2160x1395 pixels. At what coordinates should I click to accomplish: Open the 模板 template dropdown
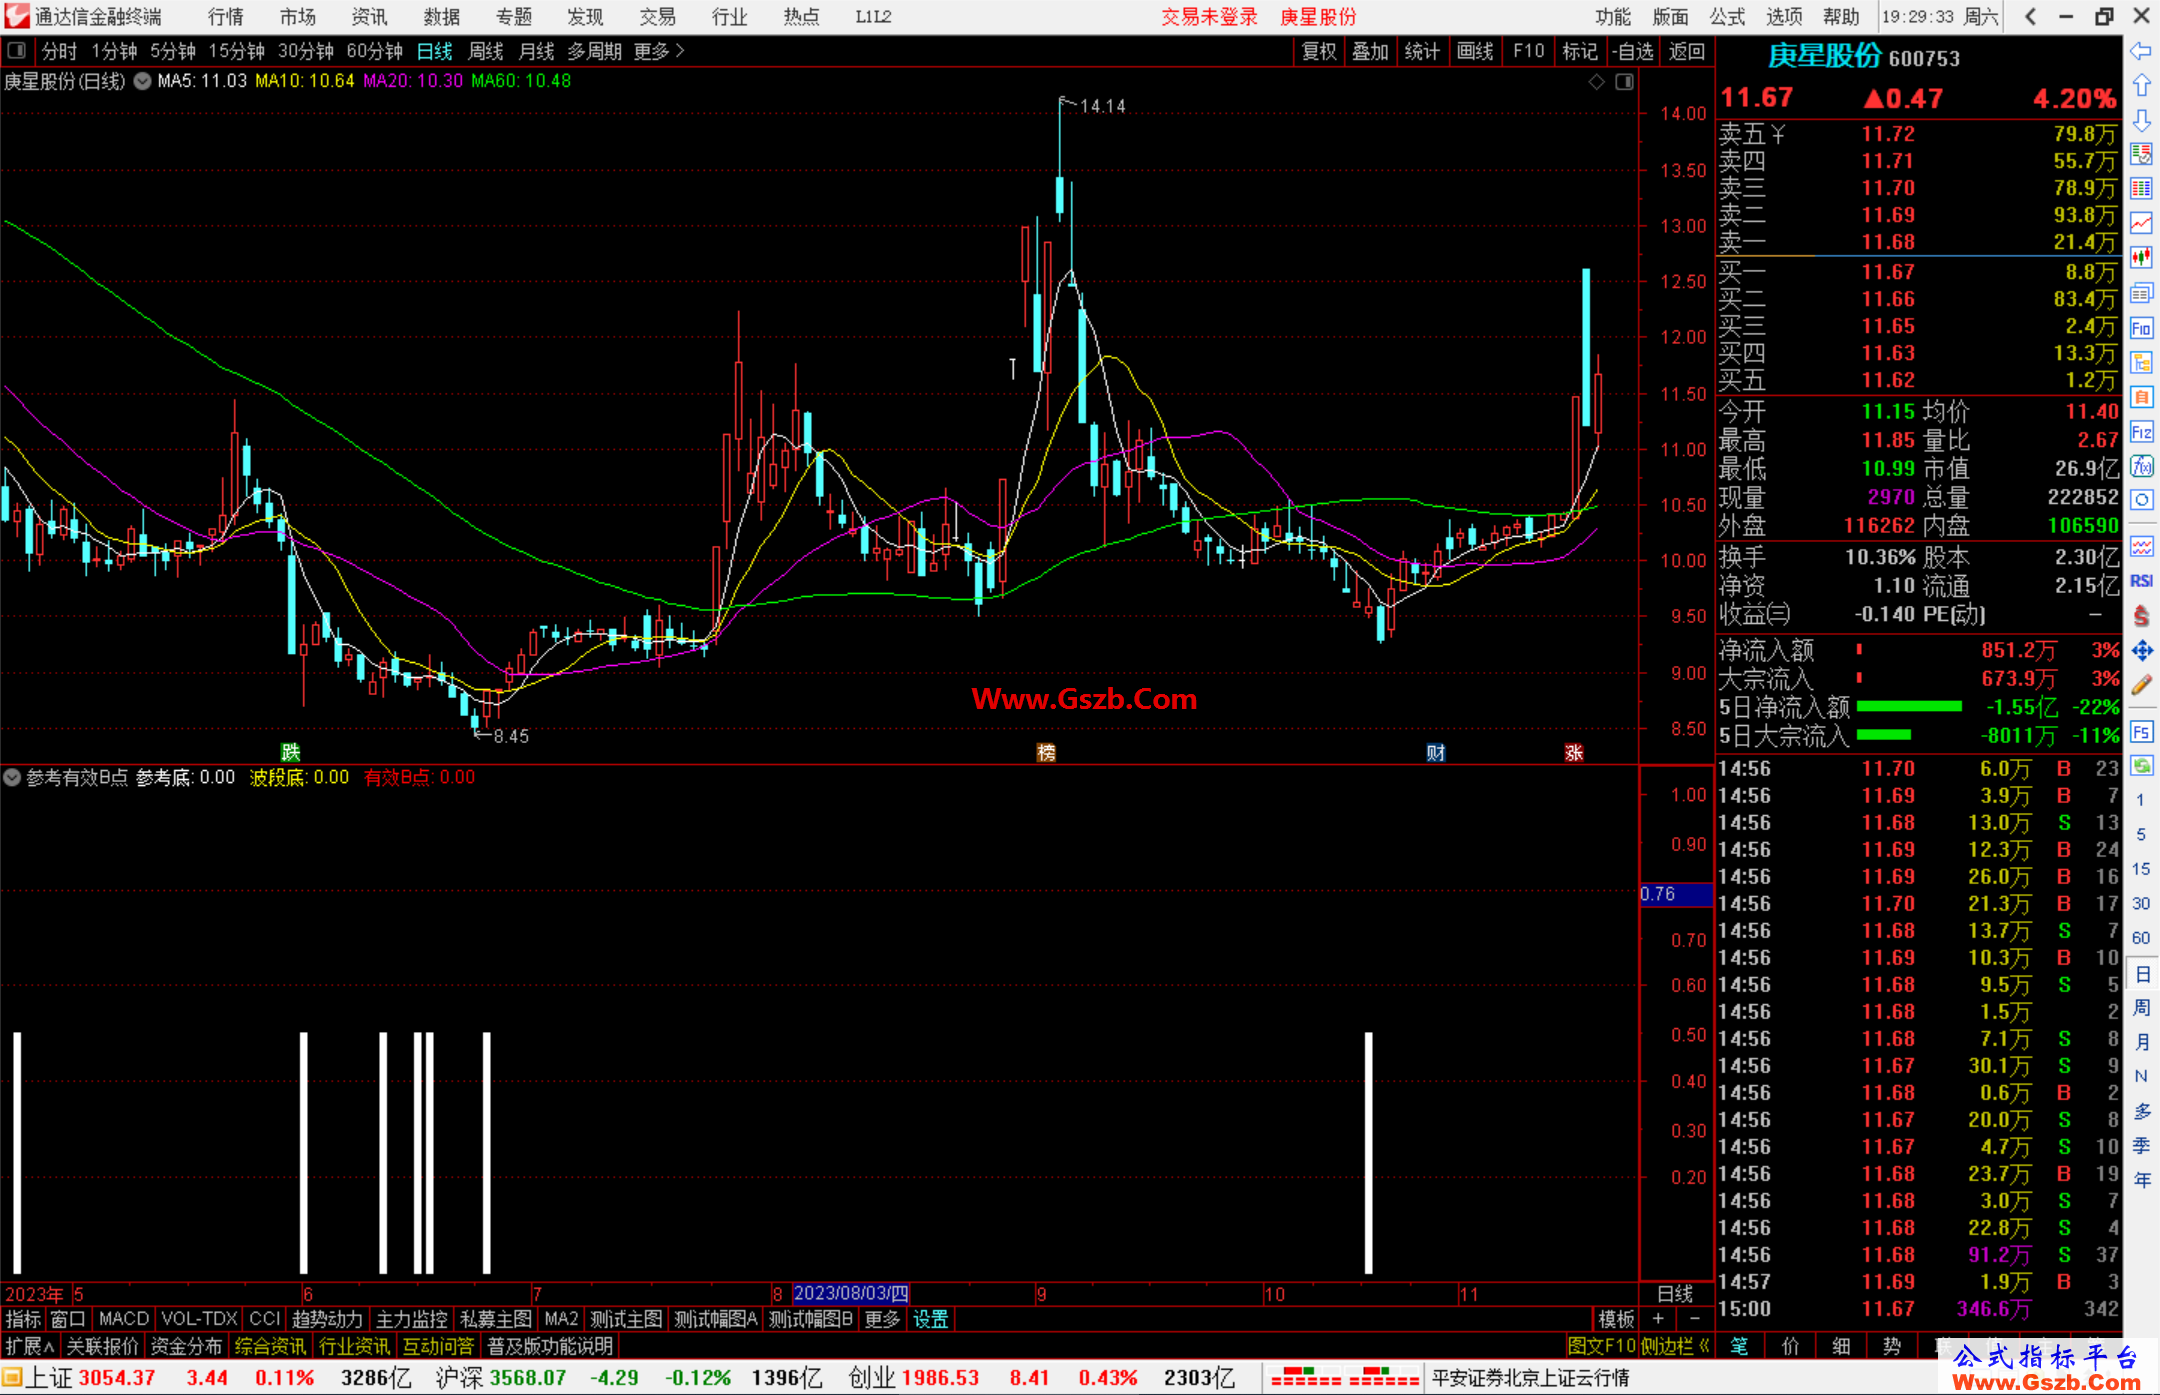pyautogui.click(x=1616, y=1319)
